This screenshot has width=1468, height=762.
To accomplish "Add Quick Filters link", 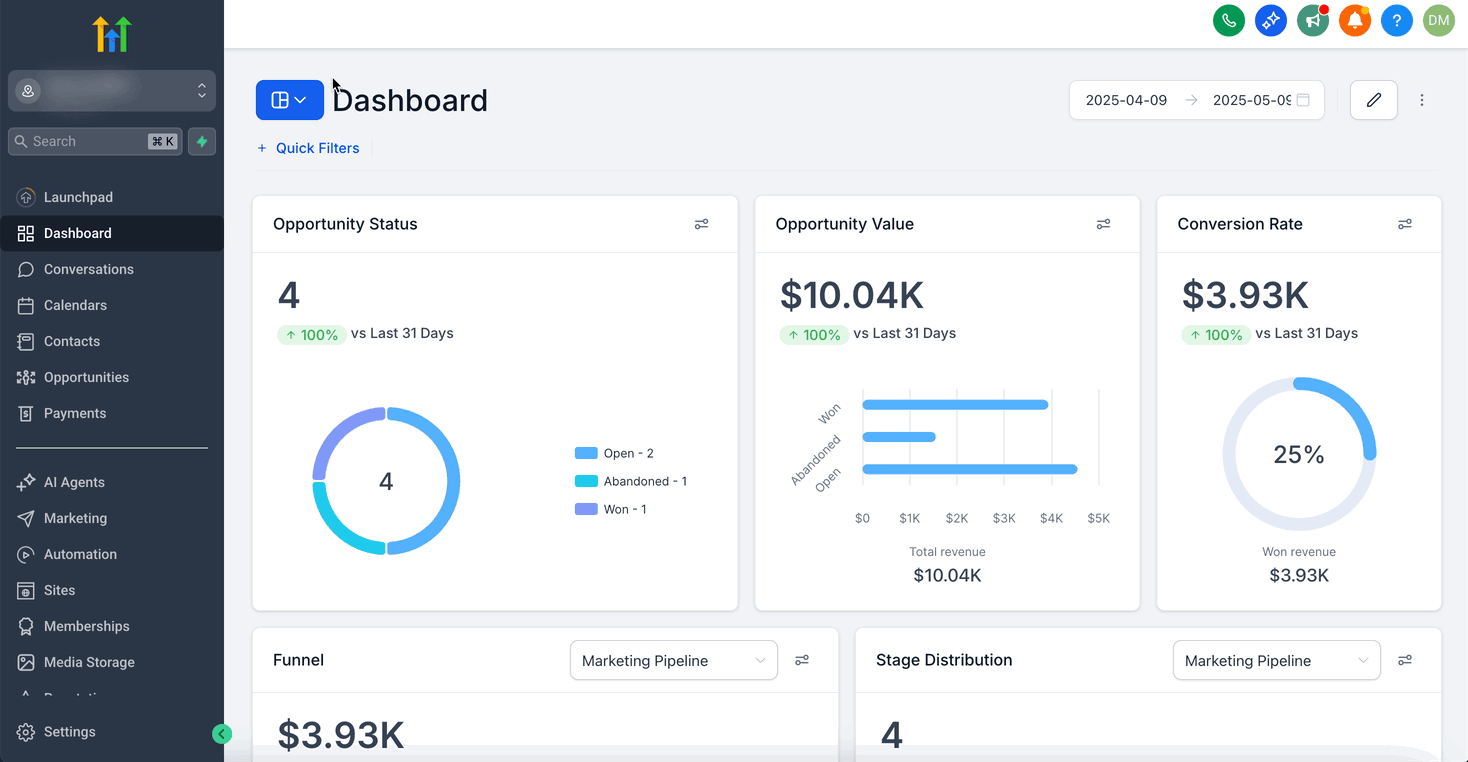I will (308, 148).
